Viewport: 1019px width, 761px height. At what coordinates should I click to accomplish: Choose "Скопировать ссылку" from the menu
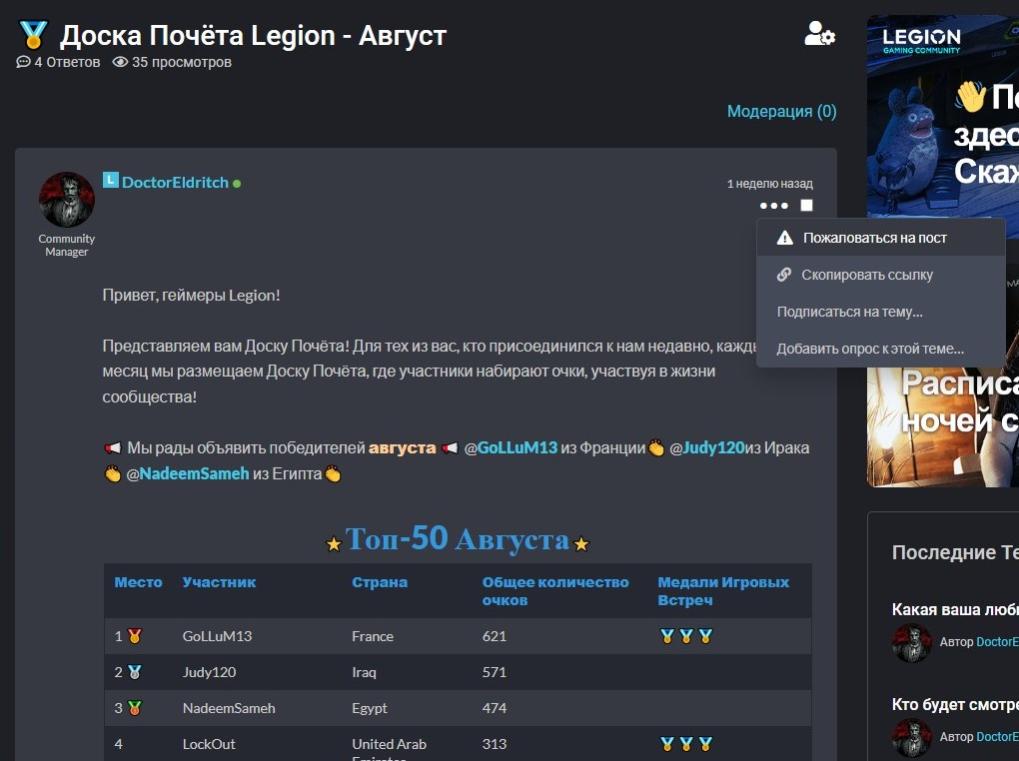tap(866, 275)
